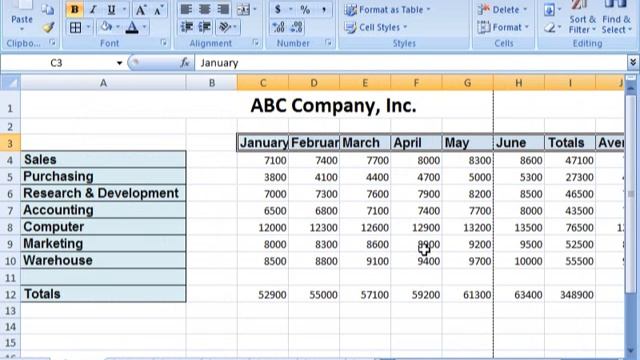640x360 pixels.
Task: Expand the formula bar
Action: 633,62
